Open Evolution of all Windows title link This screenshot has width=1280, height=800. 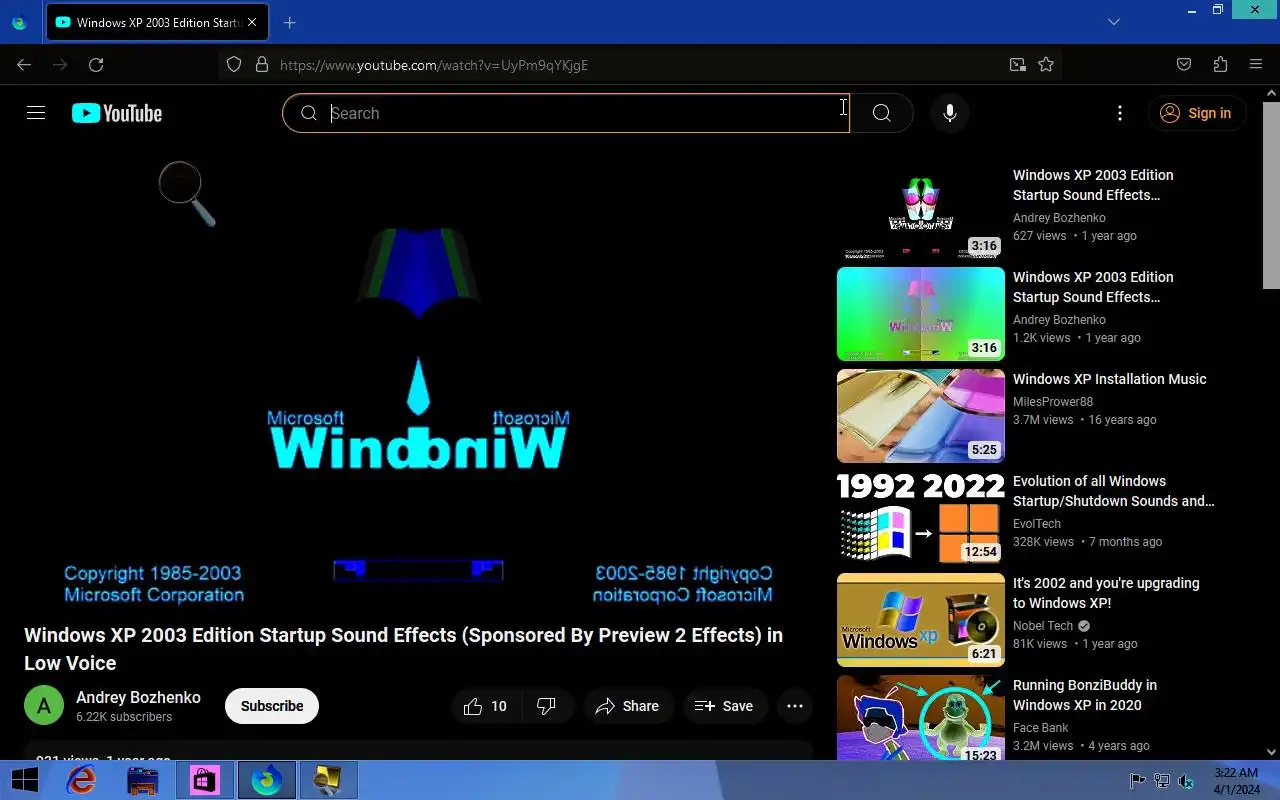[1114, 491]
